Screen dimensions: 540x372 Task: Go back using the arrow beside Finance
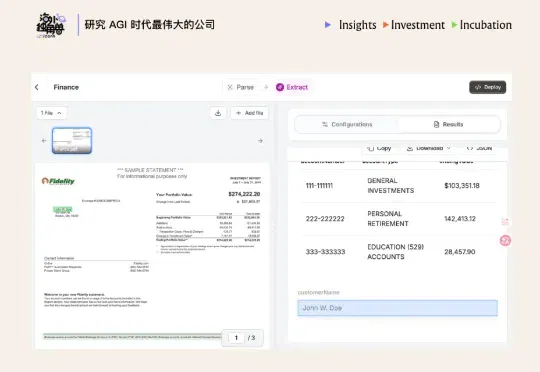point(37,87)
